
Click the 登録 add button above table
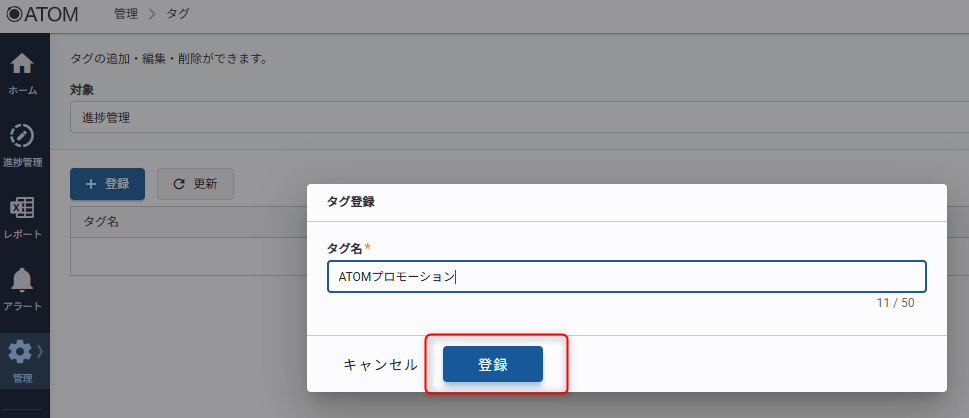pyautogui.click(x=107, y=184)
